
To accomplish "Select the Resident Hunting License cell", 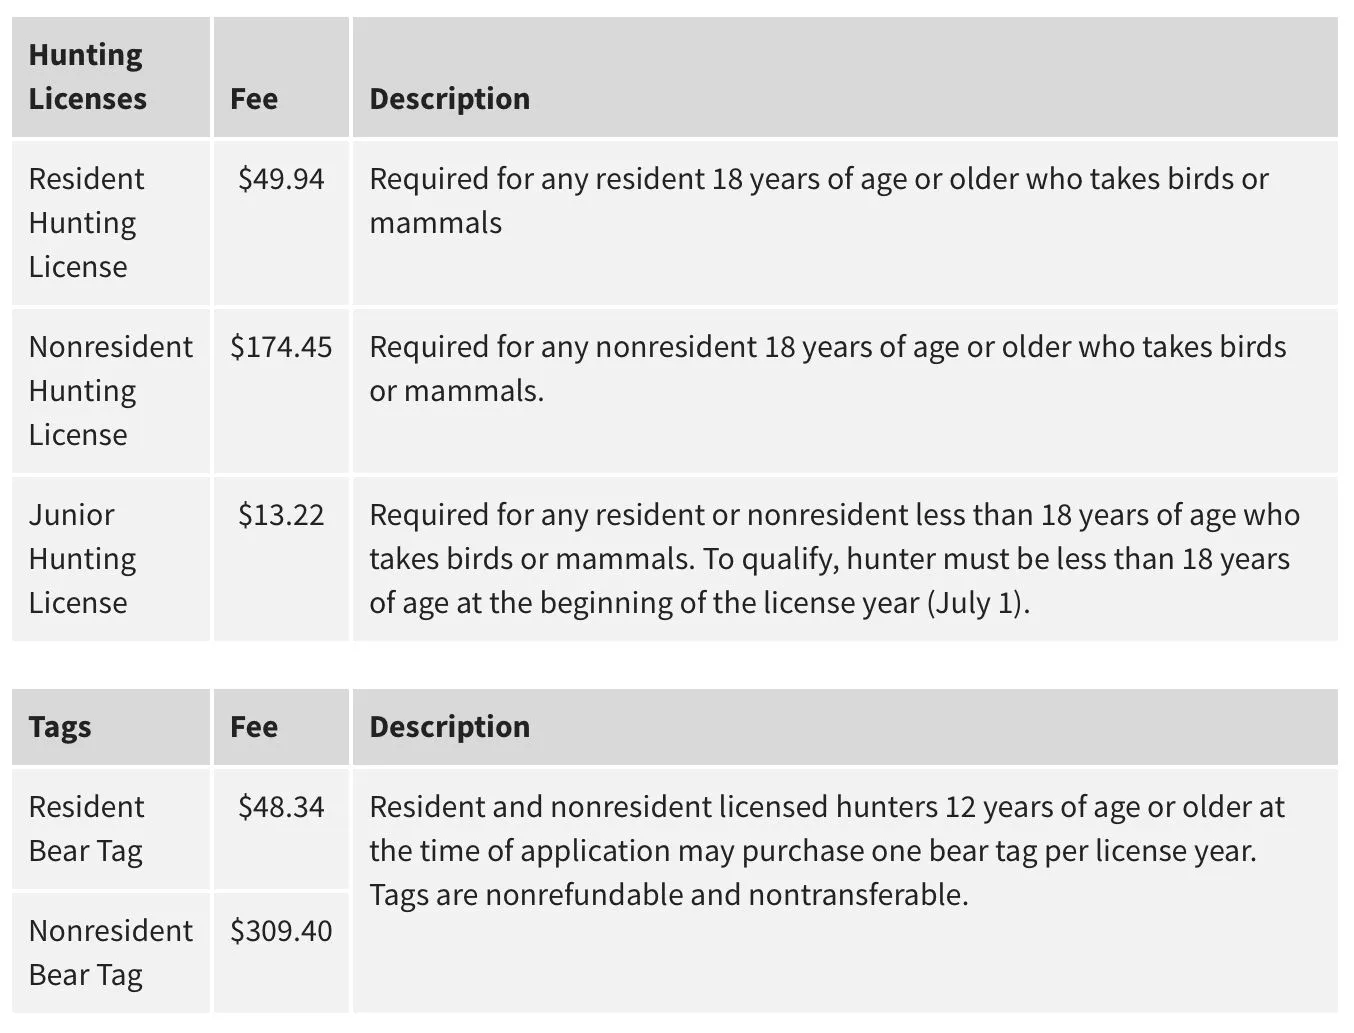I will click(x=111, y=223).
